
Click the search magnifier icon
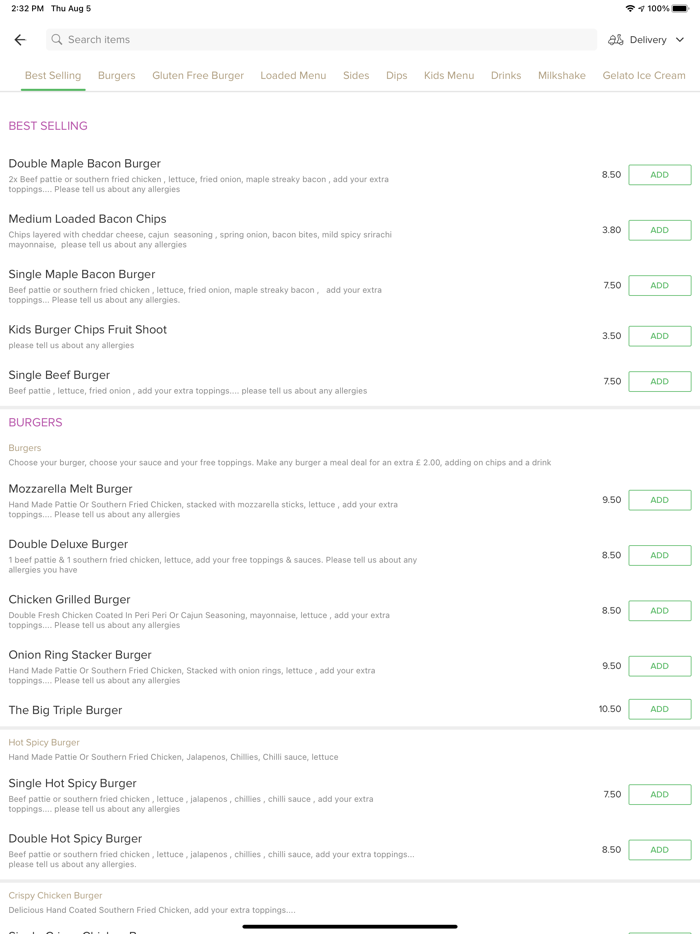pyautogui.click(x=57, y=40)
